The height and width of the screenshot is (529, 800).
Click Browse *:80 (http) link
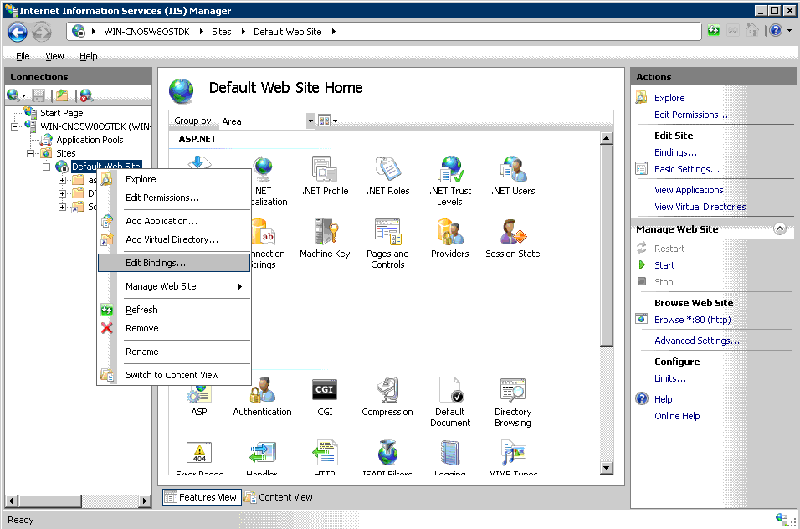(692, 320)
